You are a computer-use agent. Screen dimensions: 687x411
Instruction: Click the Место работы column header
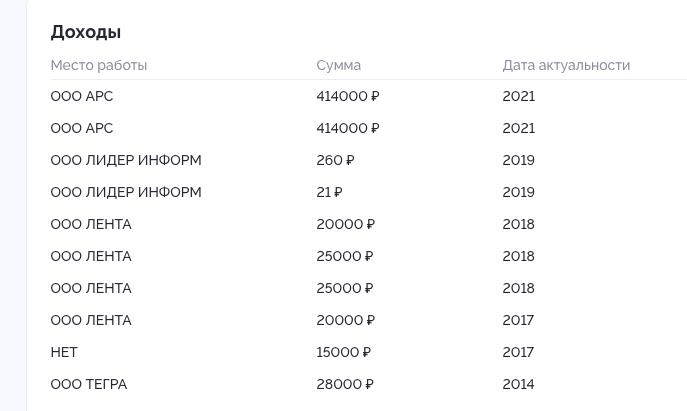point(99,65)
